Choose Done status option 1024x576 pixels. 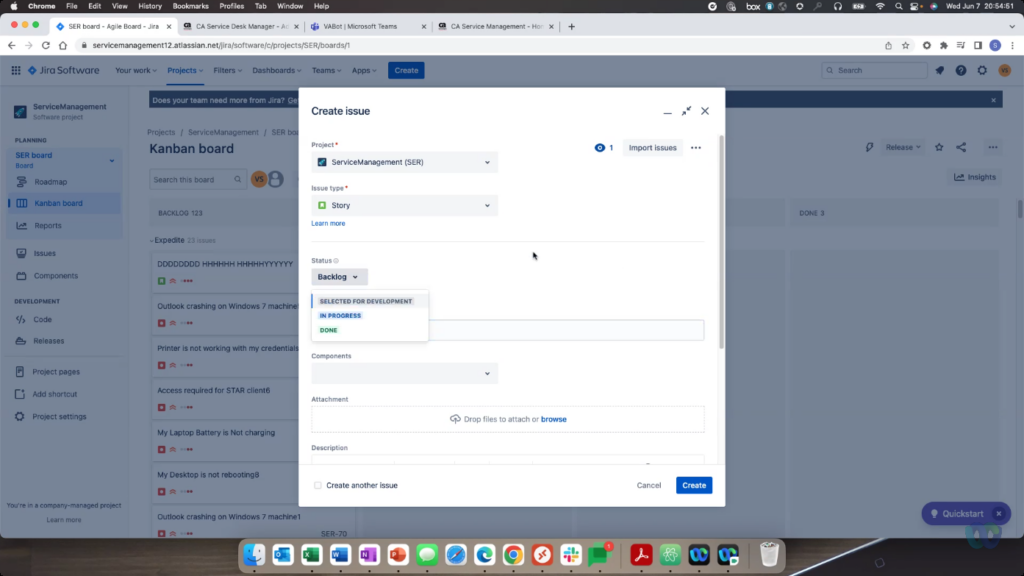[x=328, y=330]
